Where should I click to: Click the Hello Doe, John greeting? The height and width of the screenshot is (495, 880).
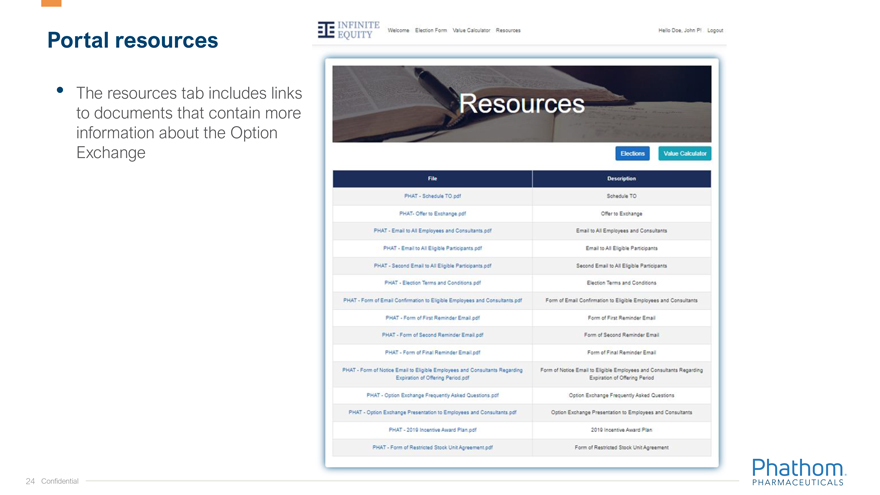[x=680, y=30]
